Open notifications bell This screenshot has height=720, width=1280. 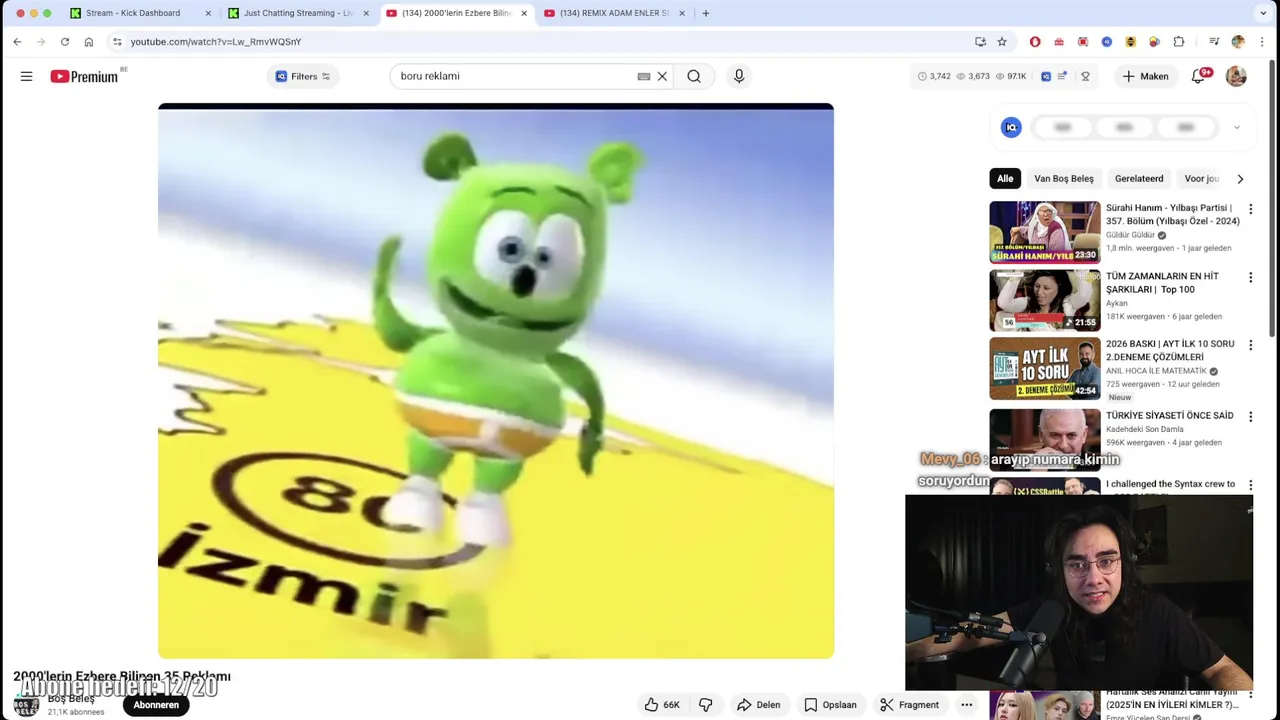[x=1199, y=76]
